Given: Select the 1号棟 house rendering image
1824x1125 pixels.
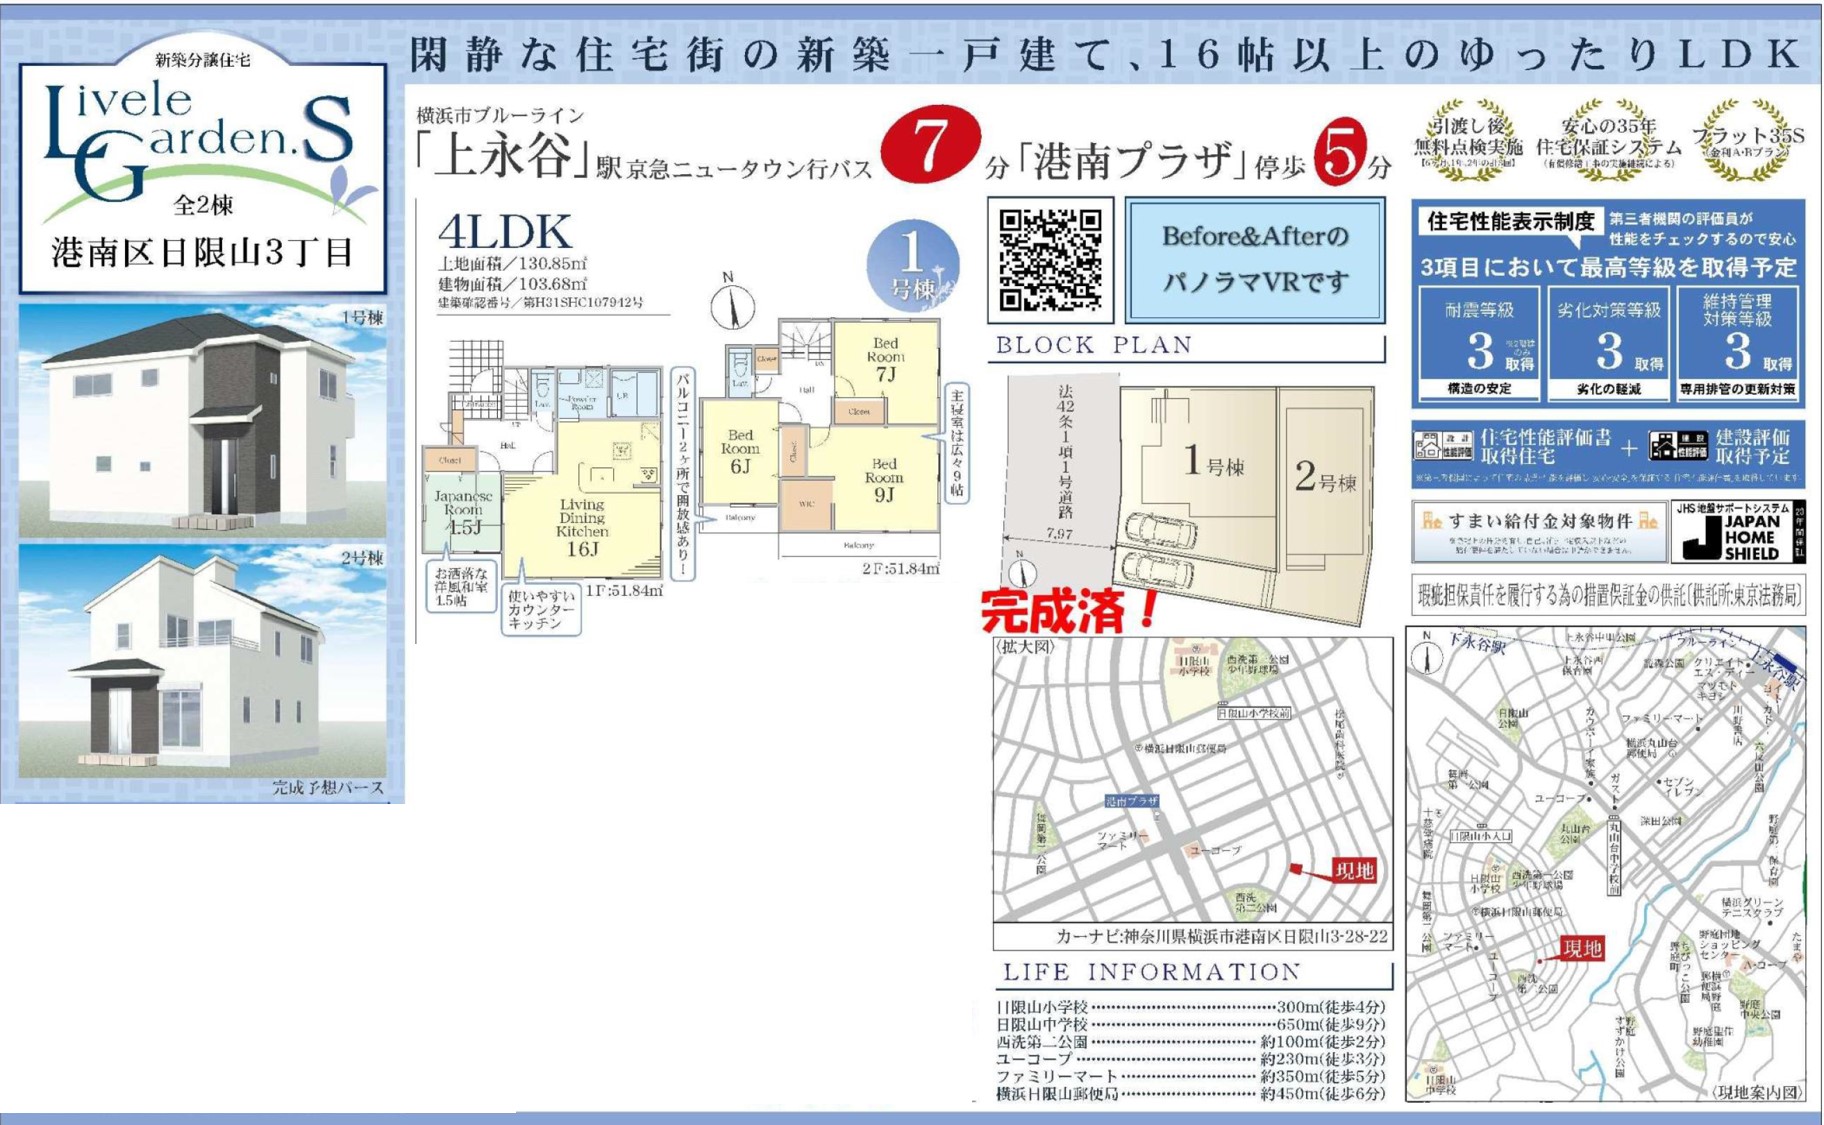Looking at the screenshot, I should [203, 420].
